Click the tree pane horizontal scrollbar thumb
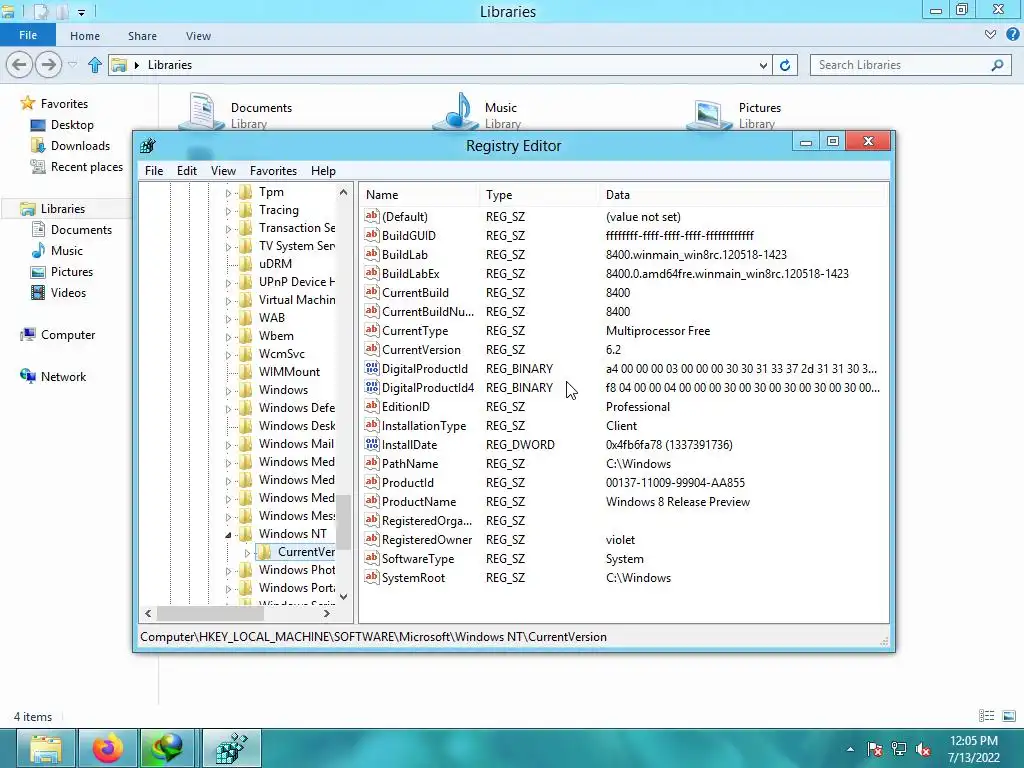The height and width of the screenshot is (768, 1024). coord(210,614)
